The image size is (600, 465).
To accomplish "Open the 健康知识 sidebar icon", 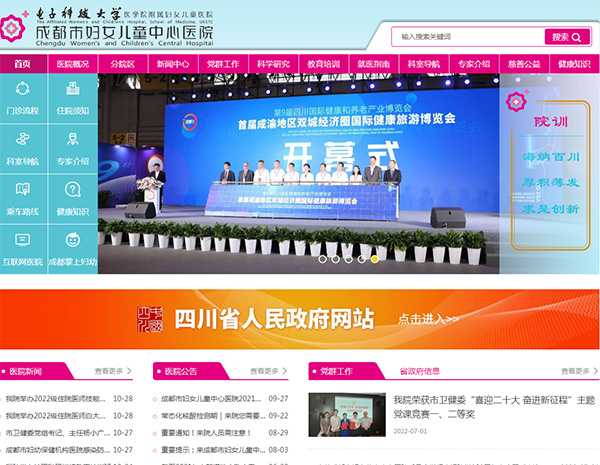I will tap(72, 197).
